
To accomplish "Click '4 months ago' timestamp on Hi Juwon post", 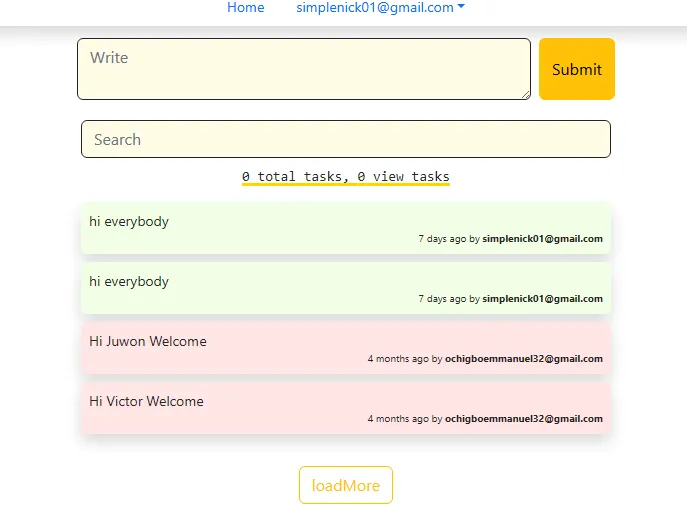I will tap(398, 359).
